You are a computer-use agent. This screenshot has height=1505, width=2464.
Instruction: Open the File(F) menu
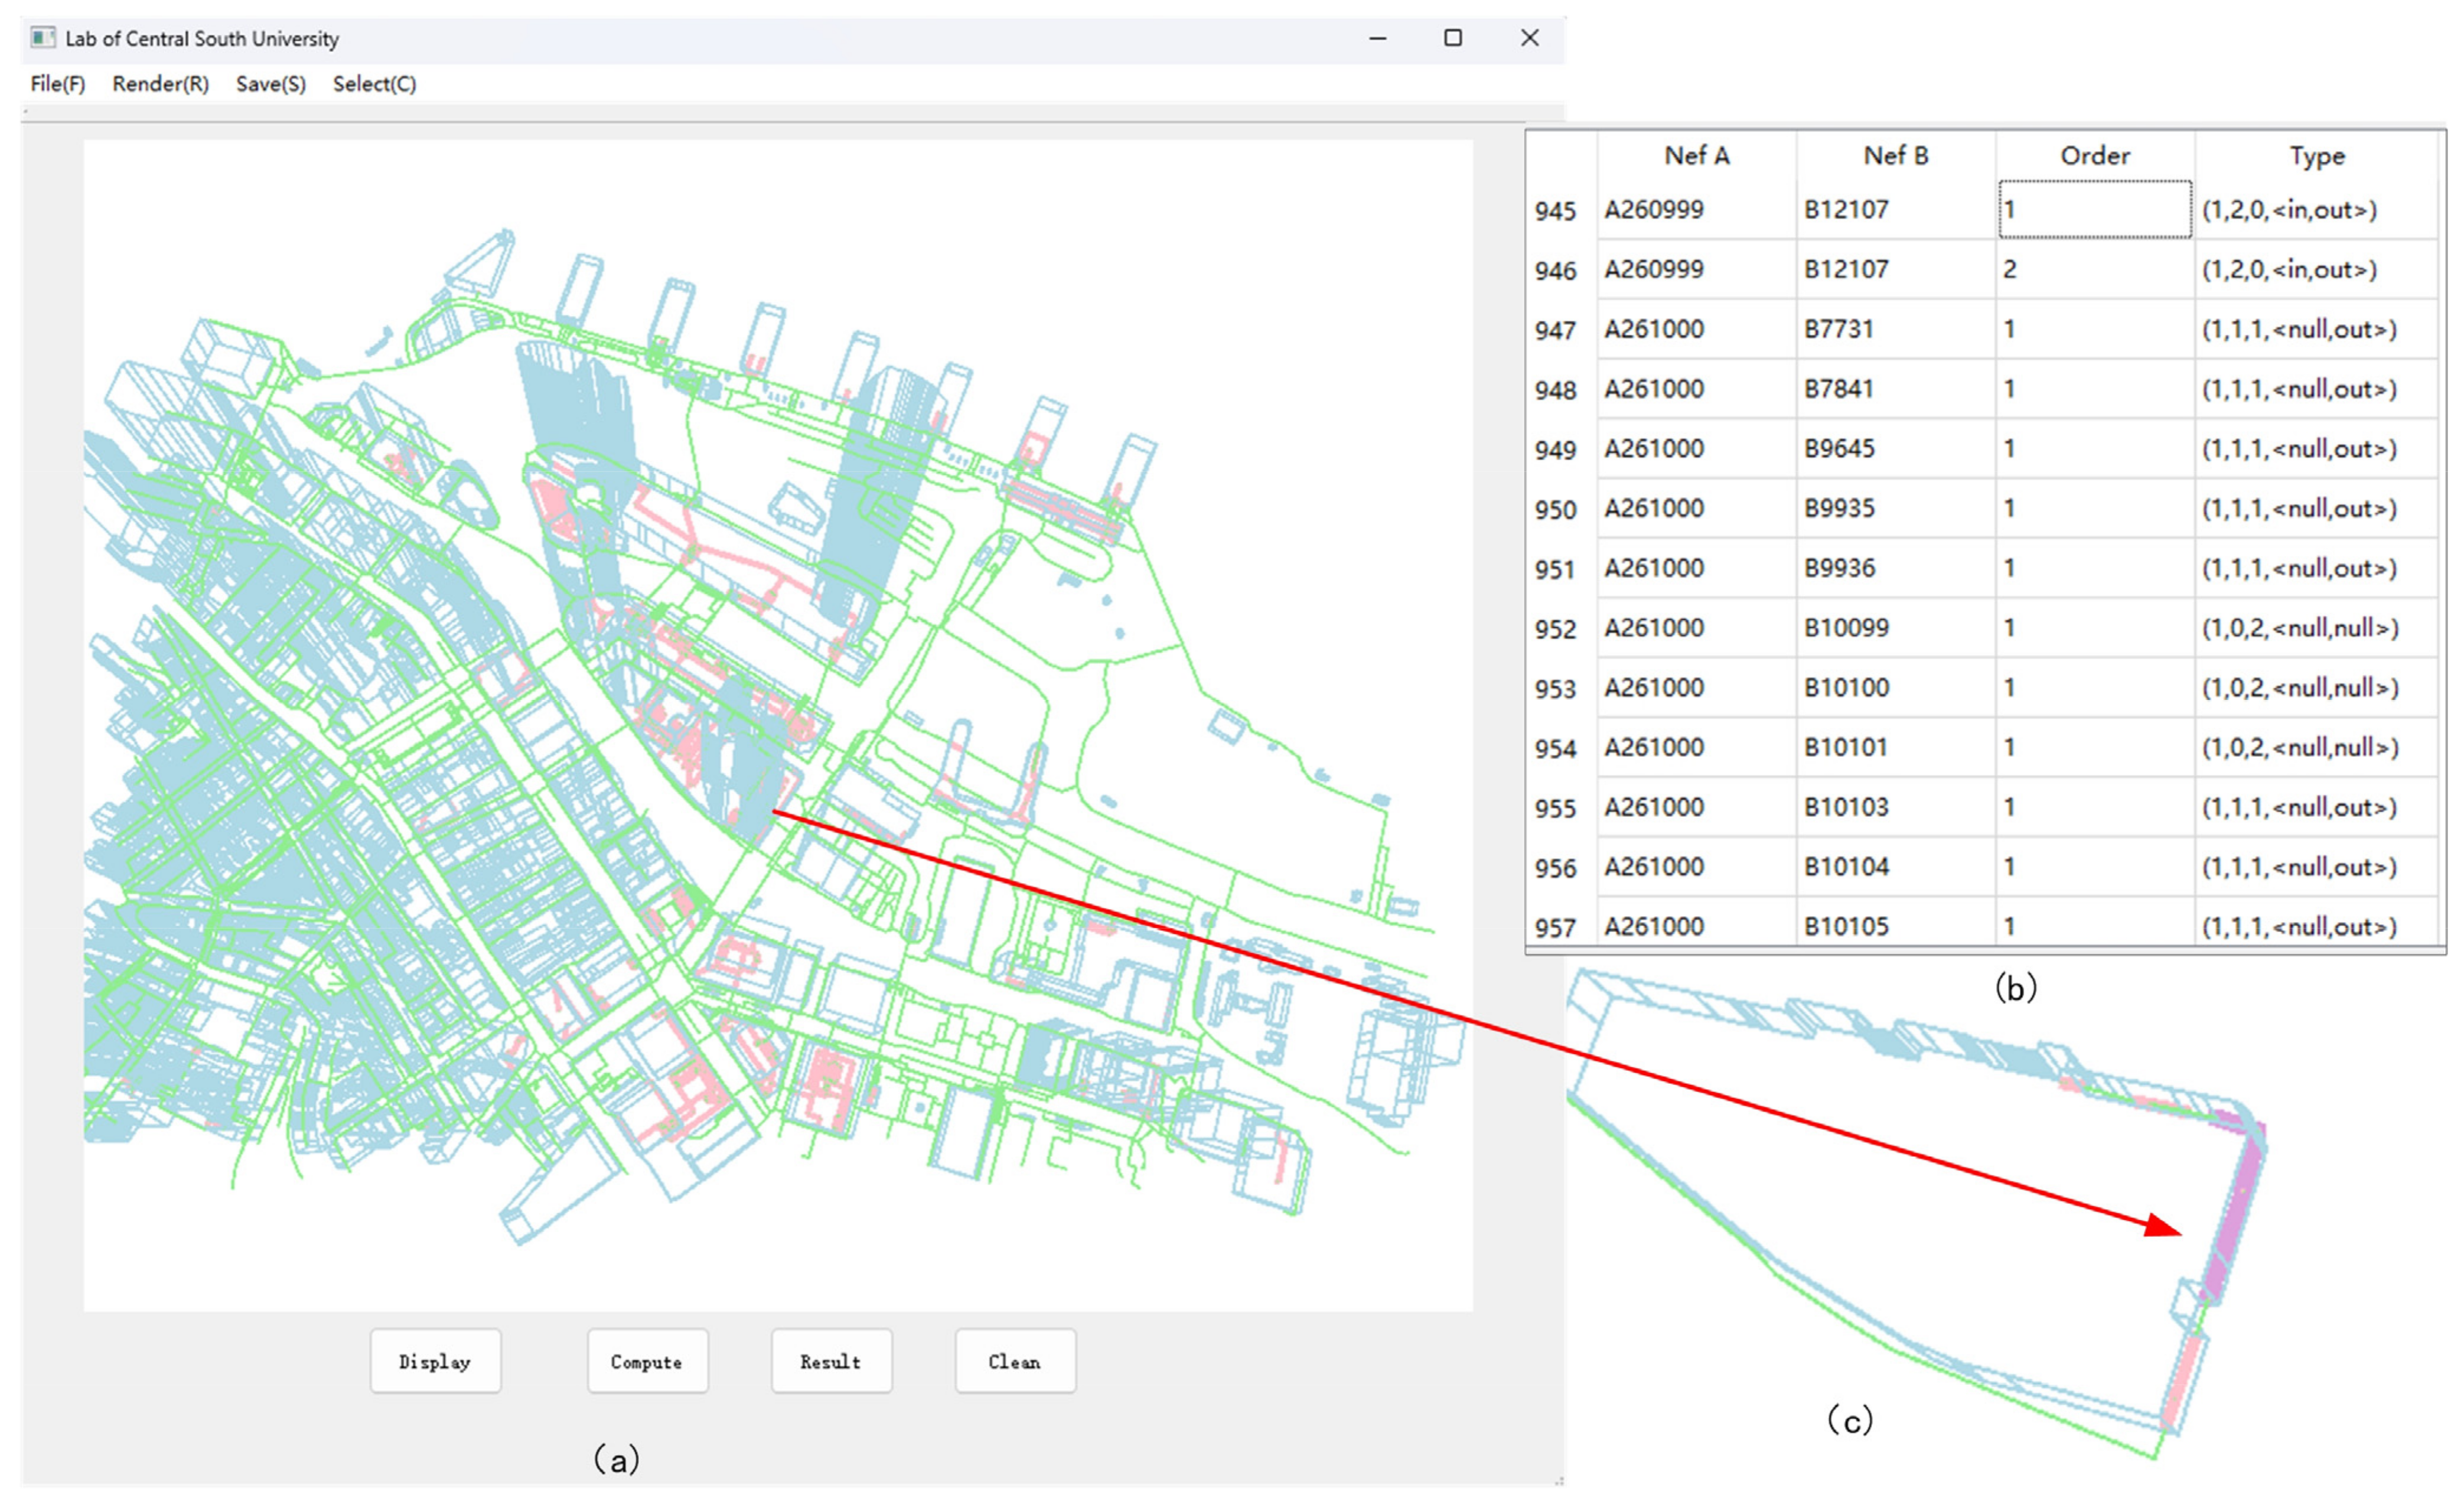57,84
